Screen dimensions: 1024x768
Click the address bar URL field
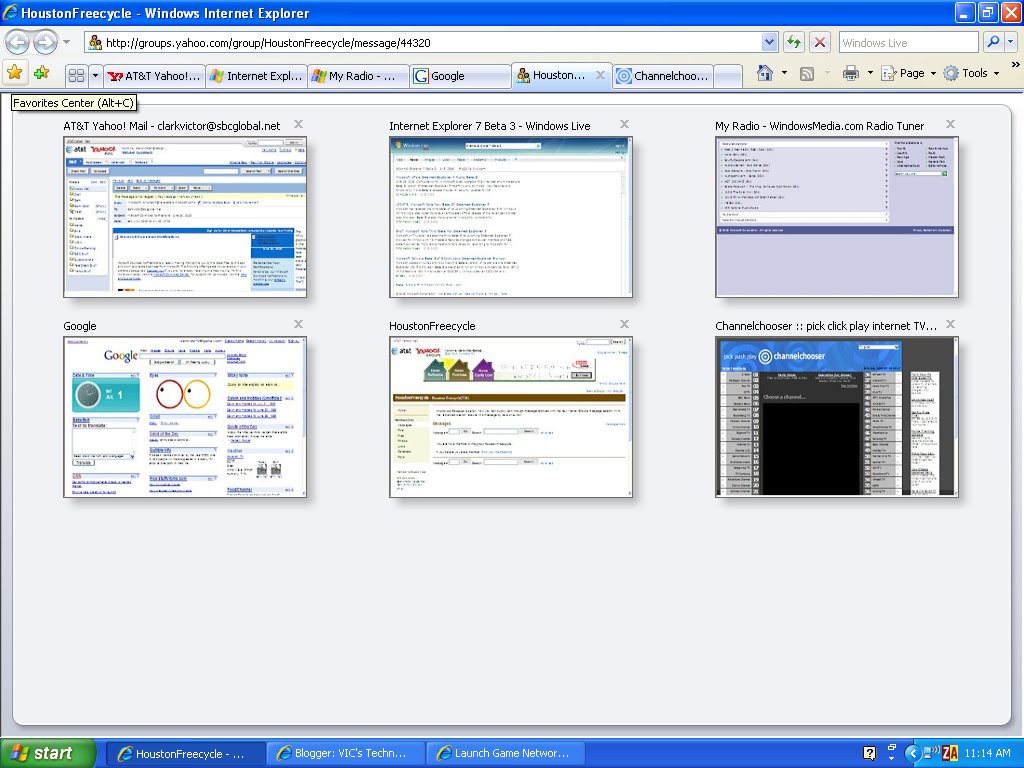click(x=423, y=43)
